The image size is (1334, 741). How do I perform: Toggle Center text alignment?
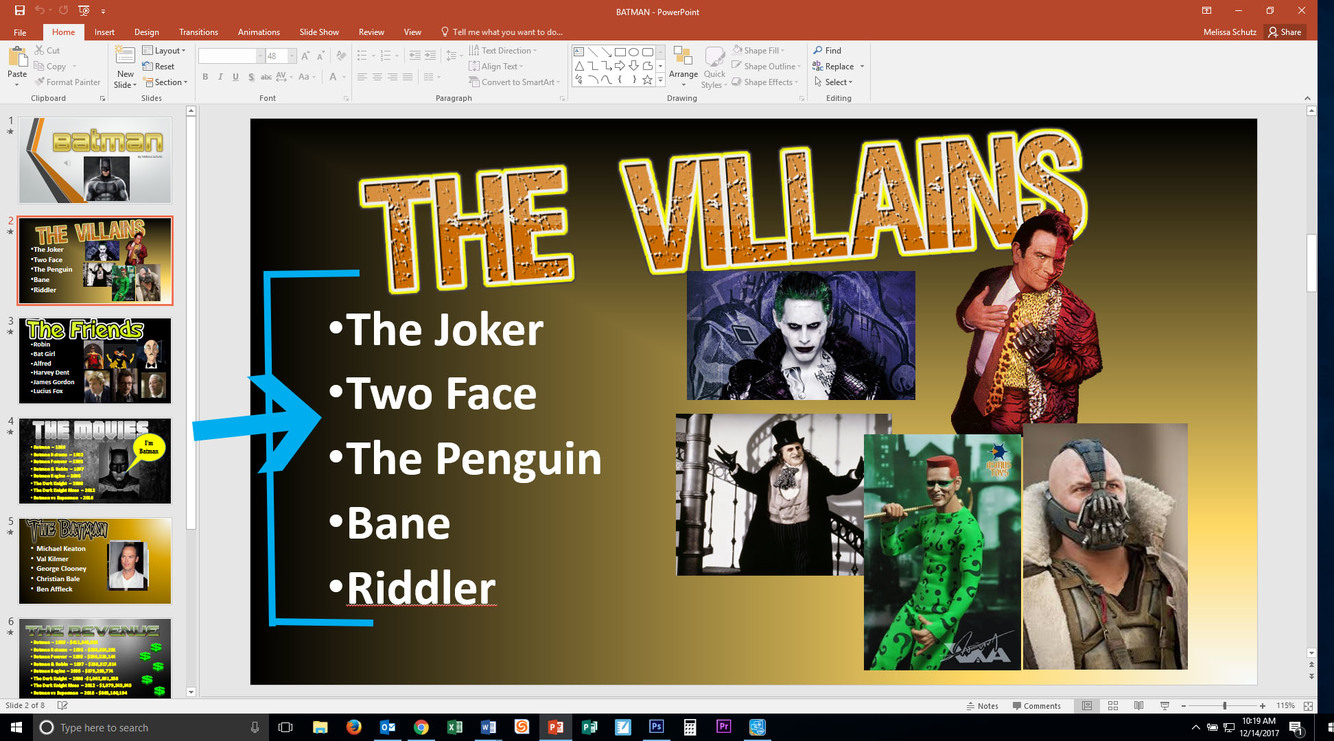click(377, 77)
